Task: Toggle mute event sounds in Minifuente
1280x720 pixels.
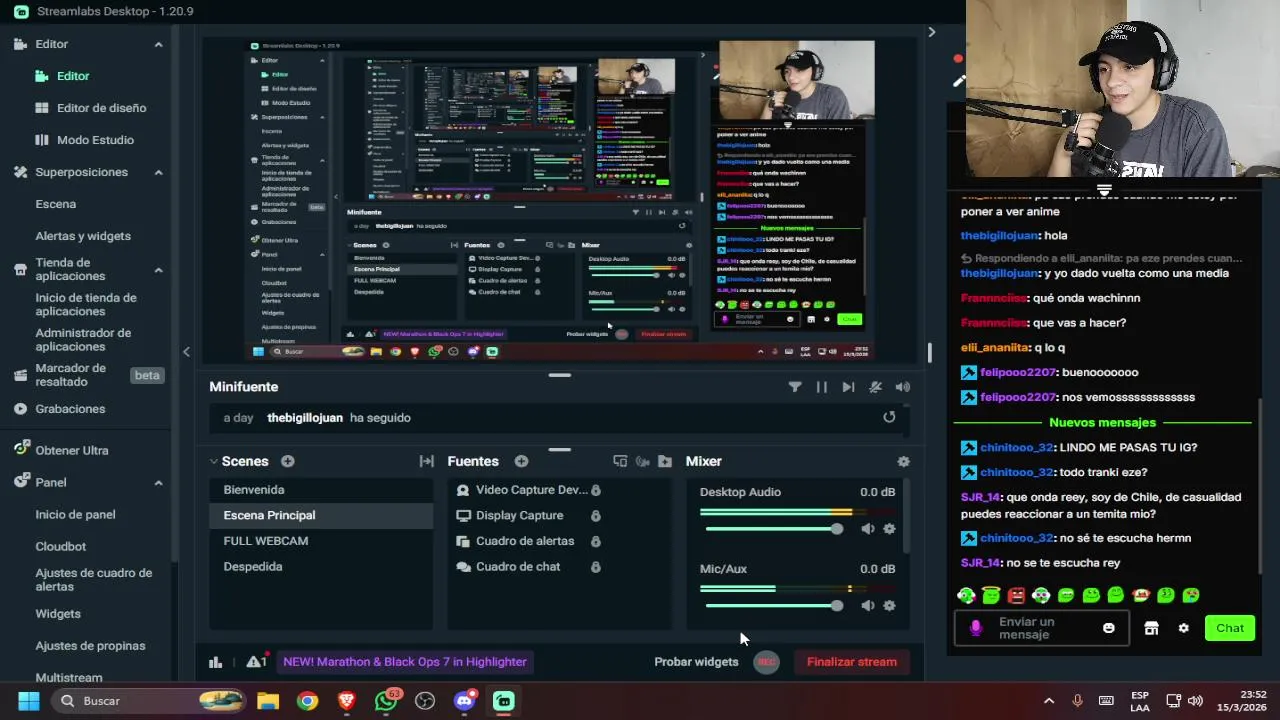Action: click(875, 387)
